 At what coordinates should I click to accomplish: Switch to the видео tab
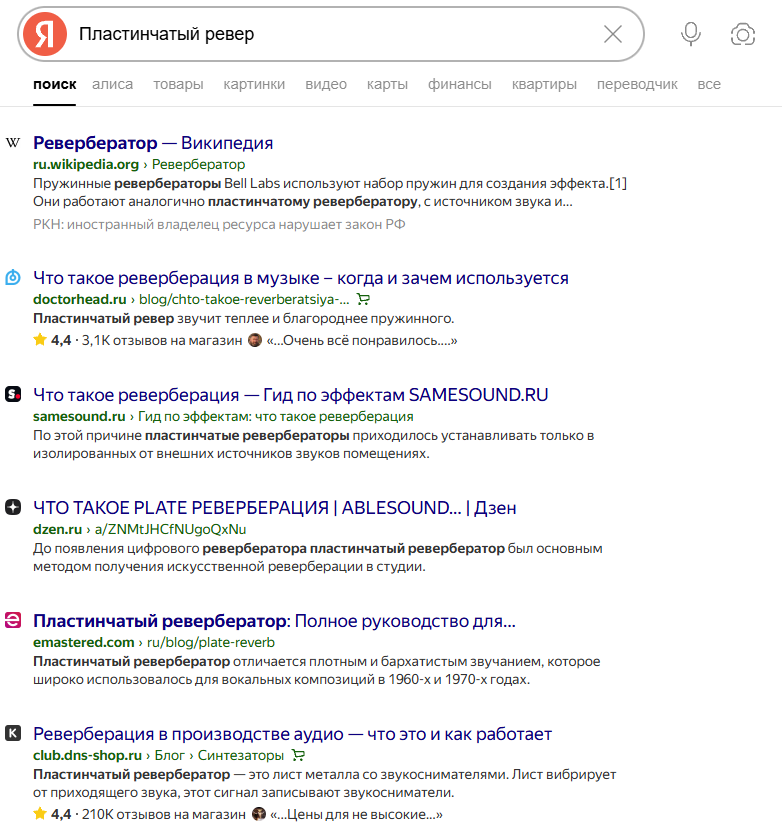click(x=326, y=84)
